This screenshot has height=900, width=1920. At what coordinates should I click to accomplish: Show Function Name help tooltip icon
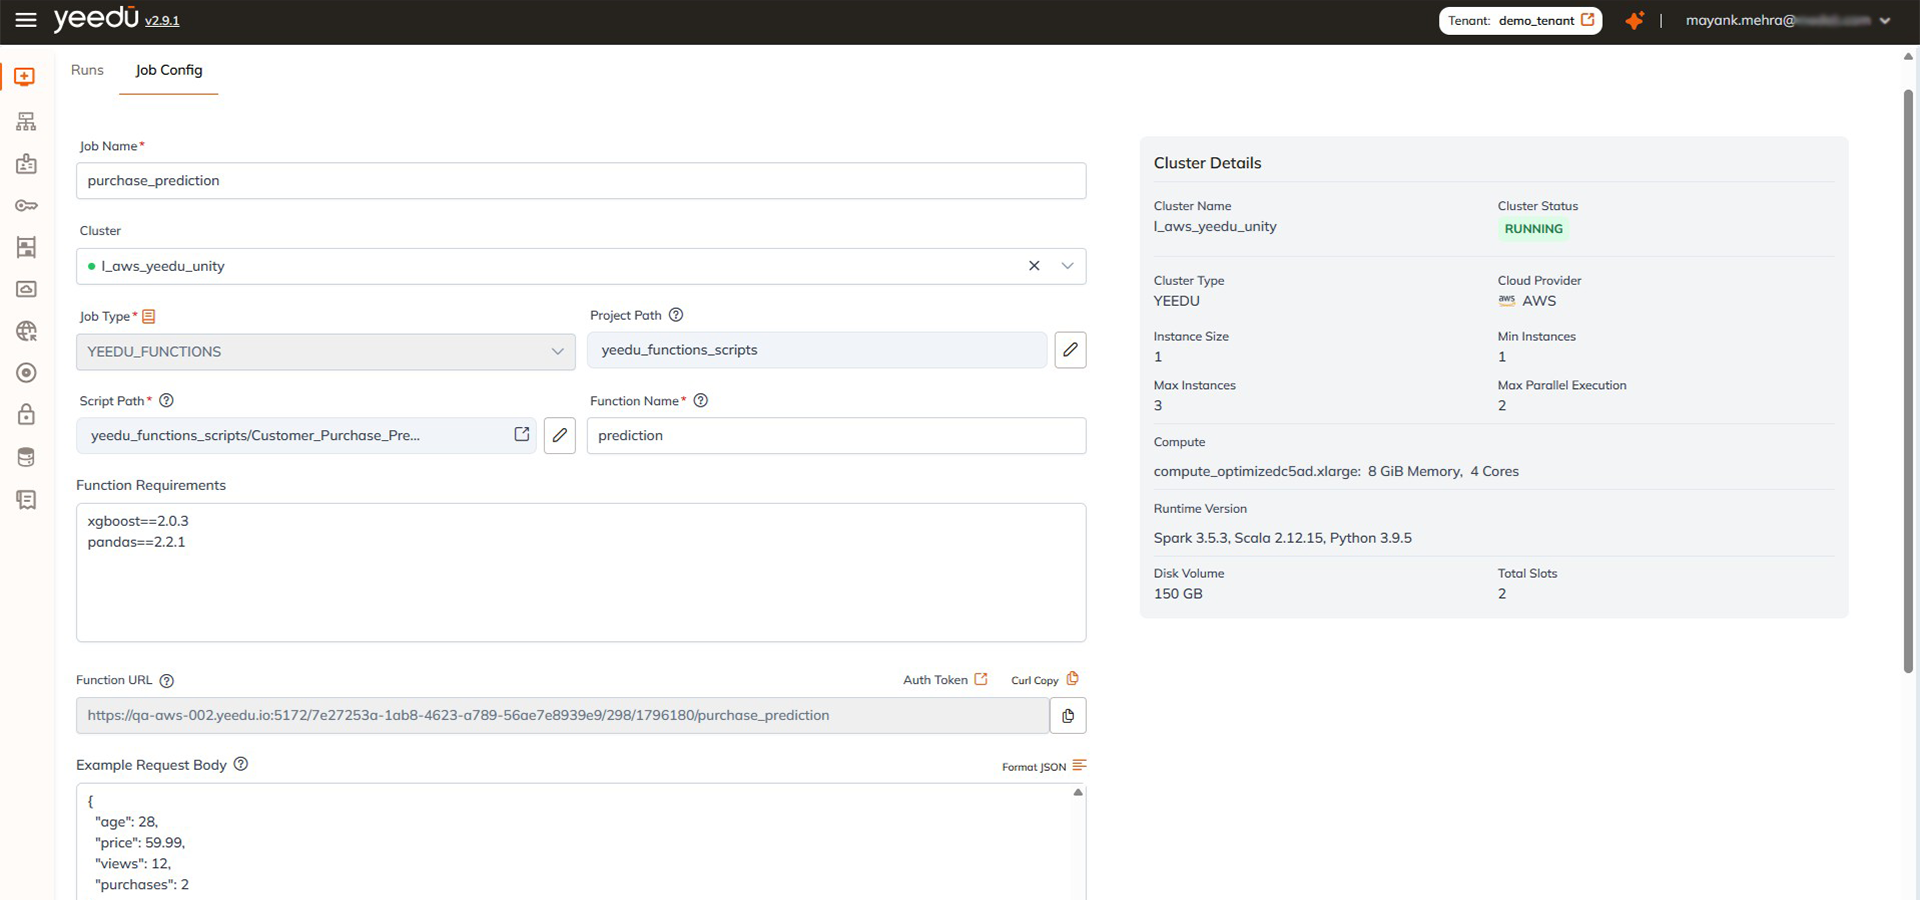click(x=701, y=401)
